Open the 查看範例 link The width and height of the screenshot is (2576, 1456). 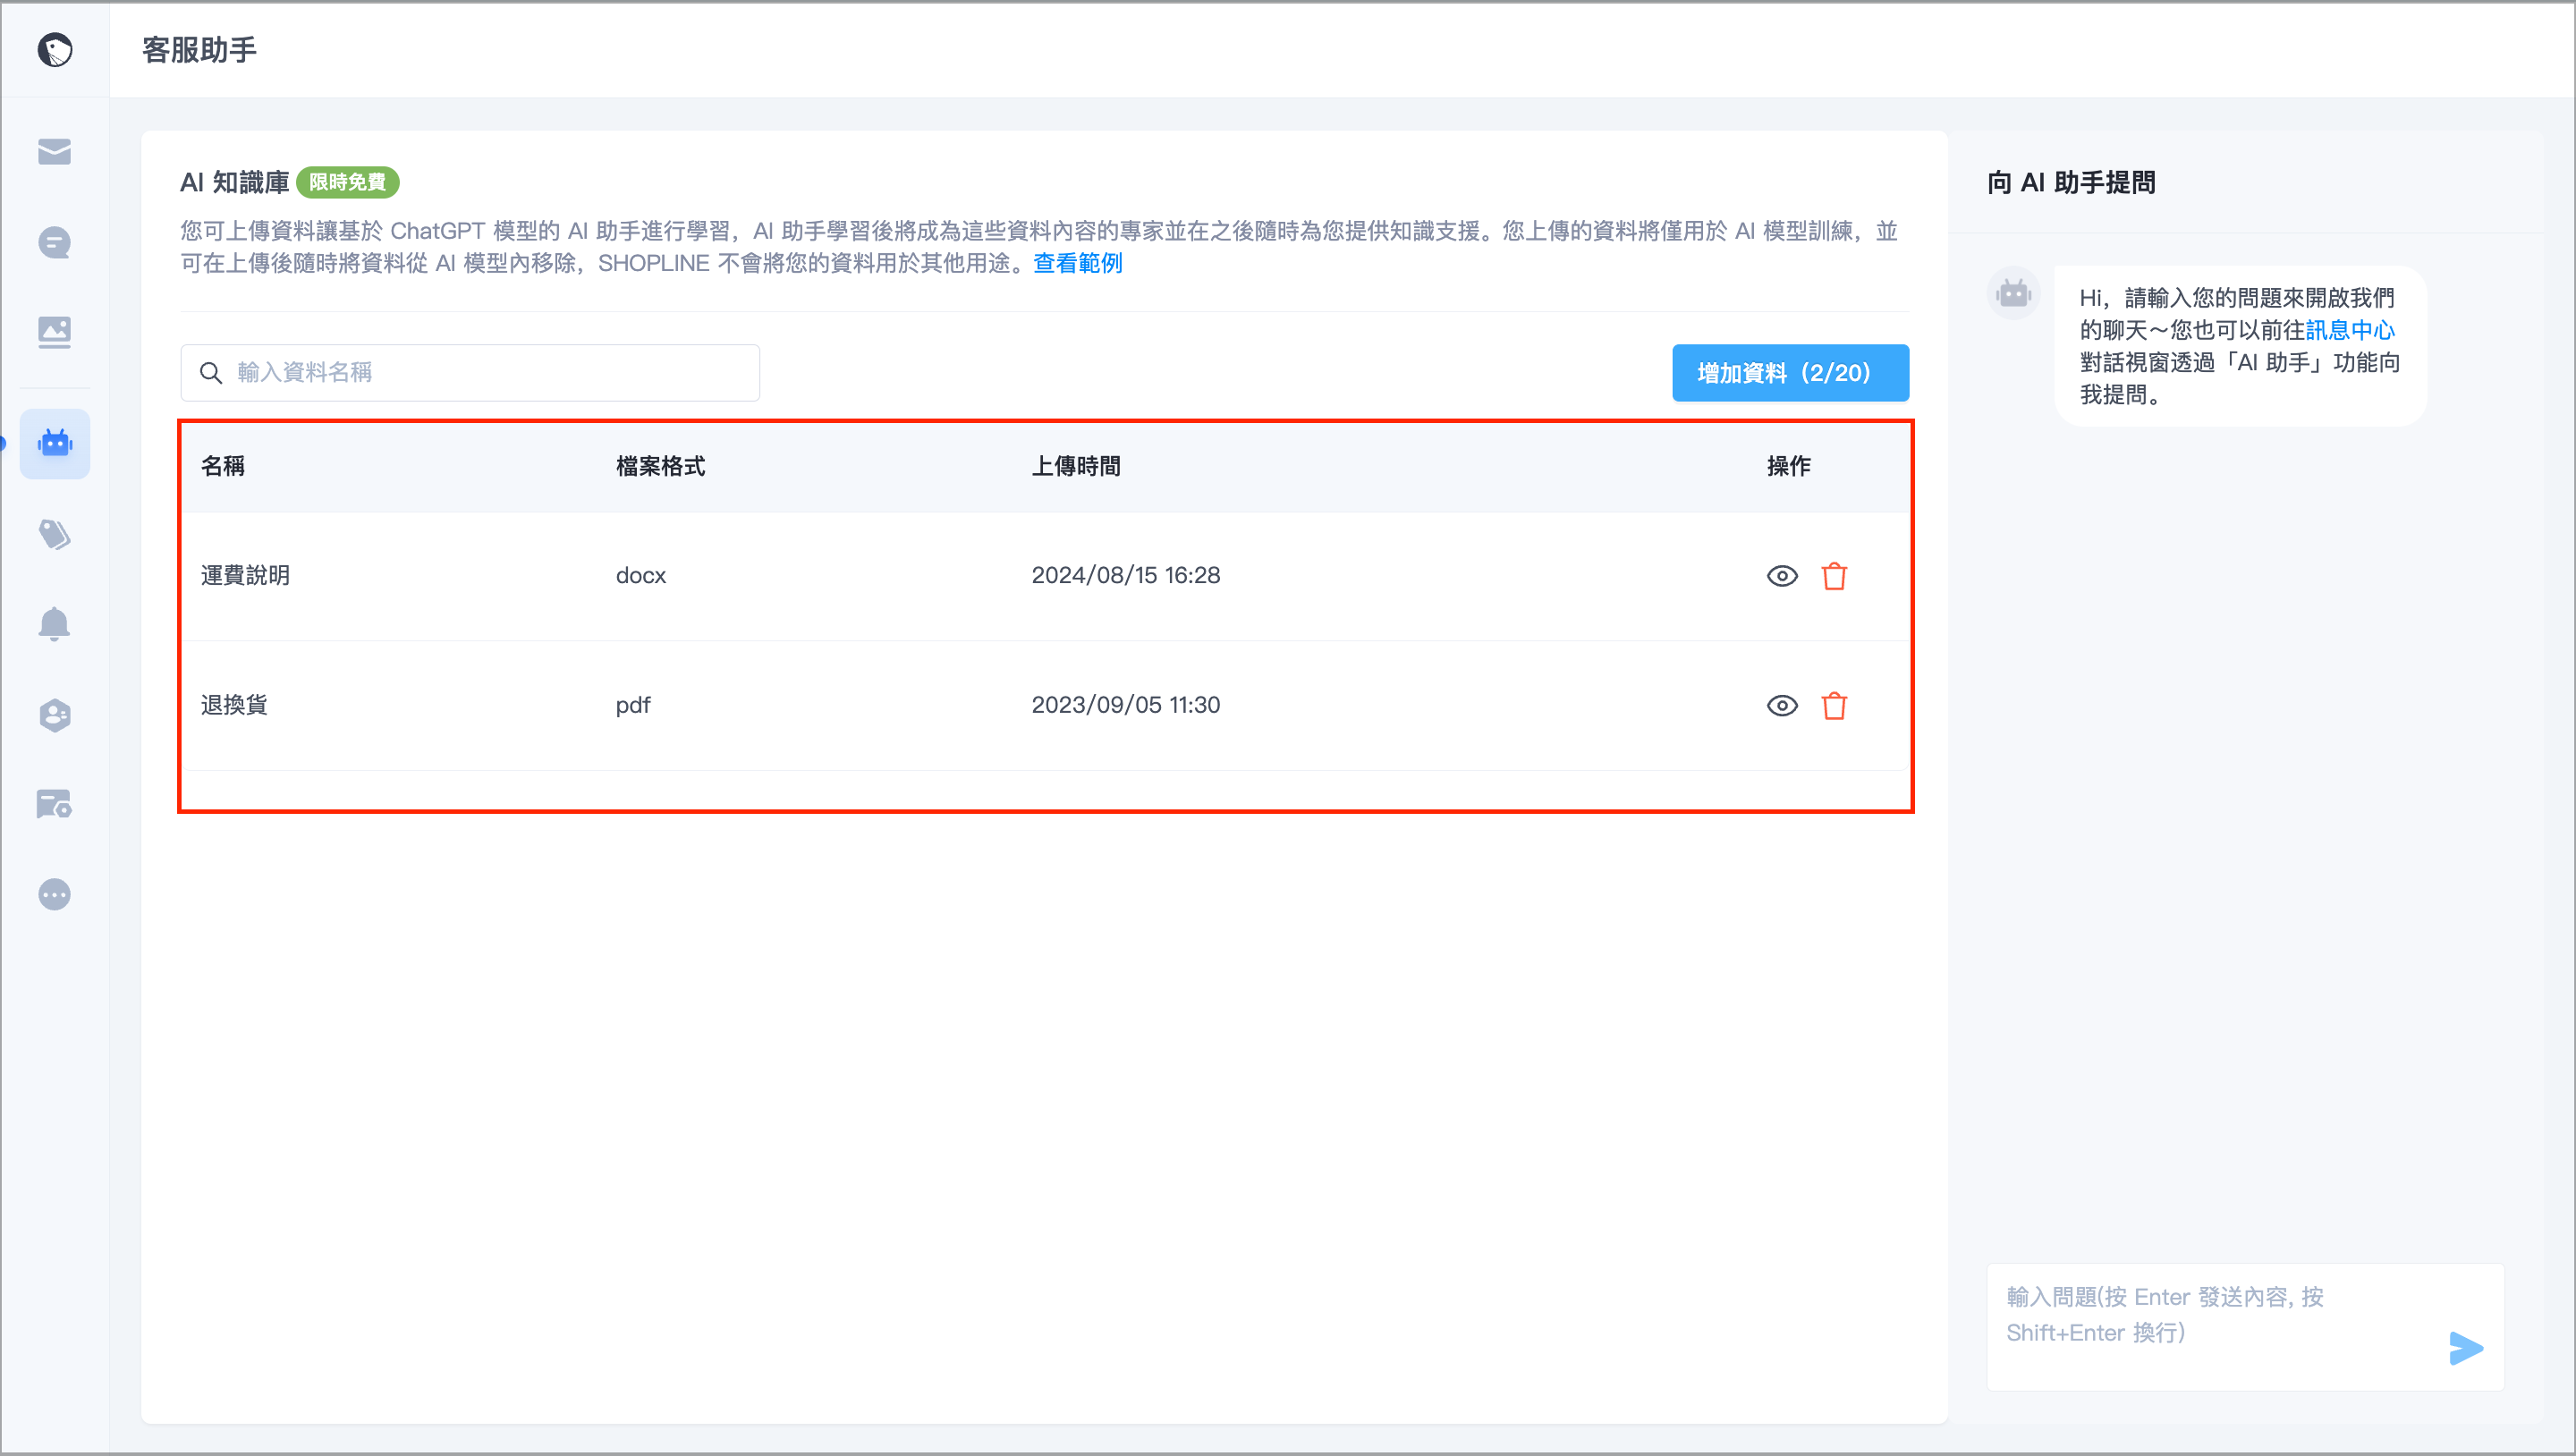(x=1078, y=263)
